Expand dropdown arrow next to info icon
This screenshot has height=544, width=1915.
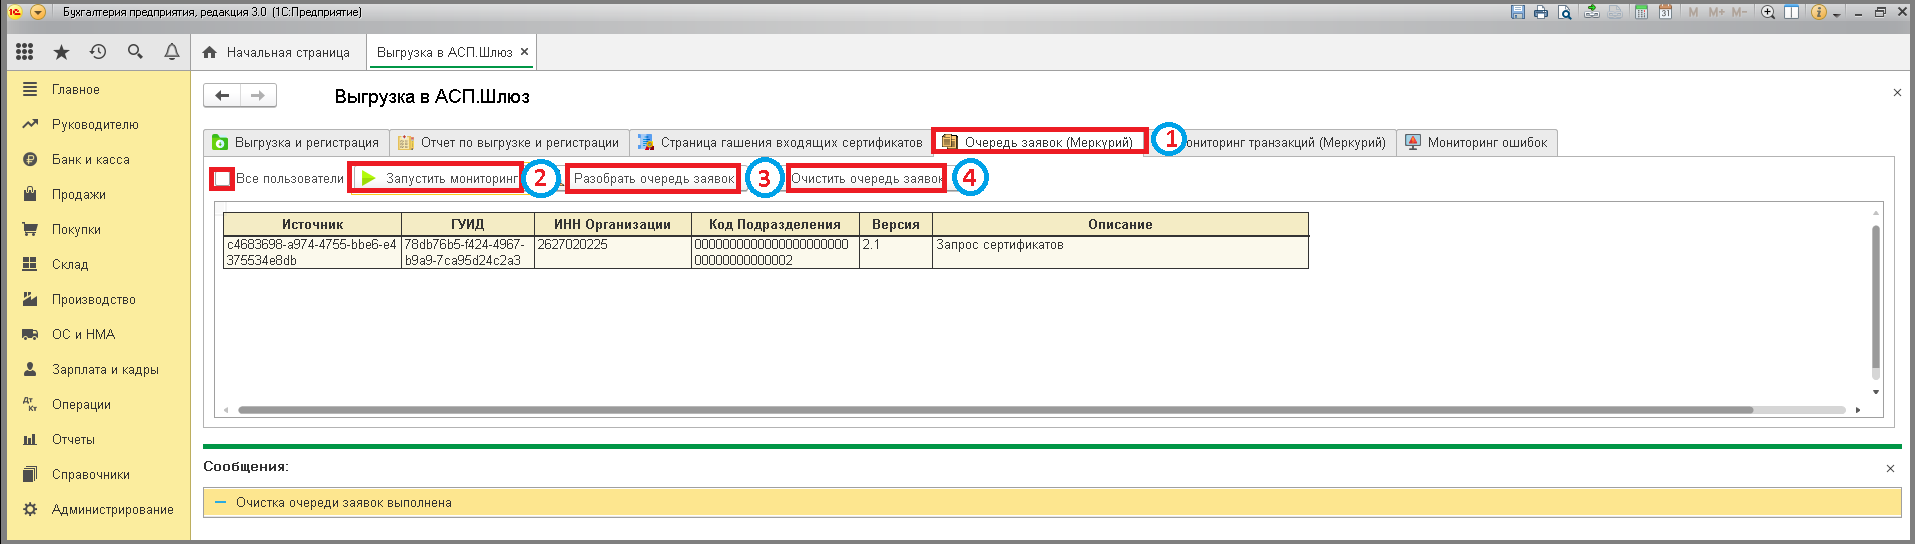click(x=1837, y=14)
